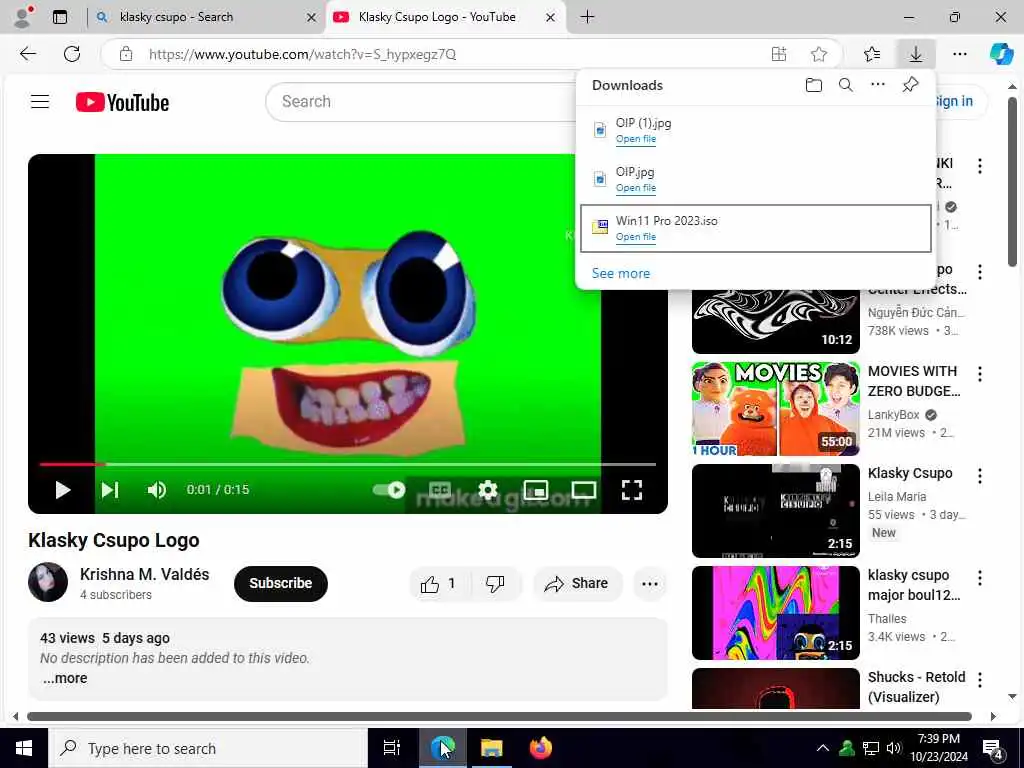This screenshot has height=768, width=1024.
Task: Switch to miniplayer mode
Action: coord(536,490)
